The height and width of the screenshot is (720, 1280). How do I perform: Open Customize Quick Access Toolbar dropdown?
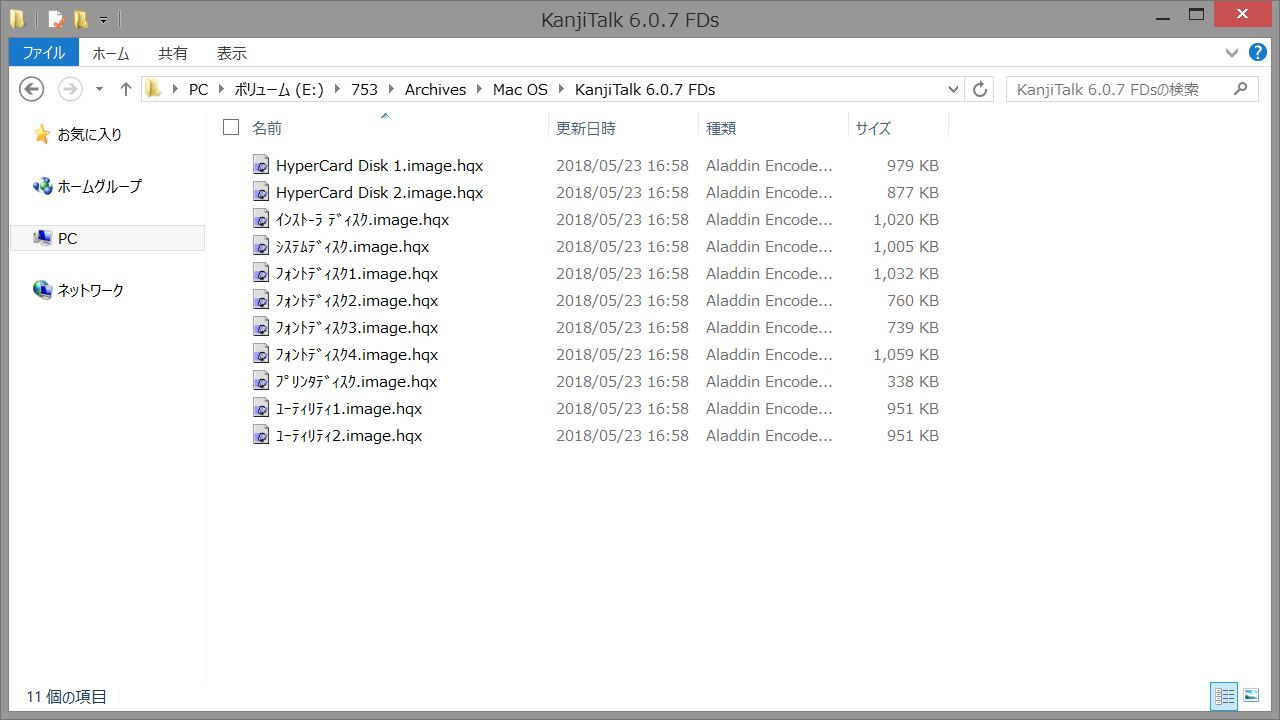(103, 19)
